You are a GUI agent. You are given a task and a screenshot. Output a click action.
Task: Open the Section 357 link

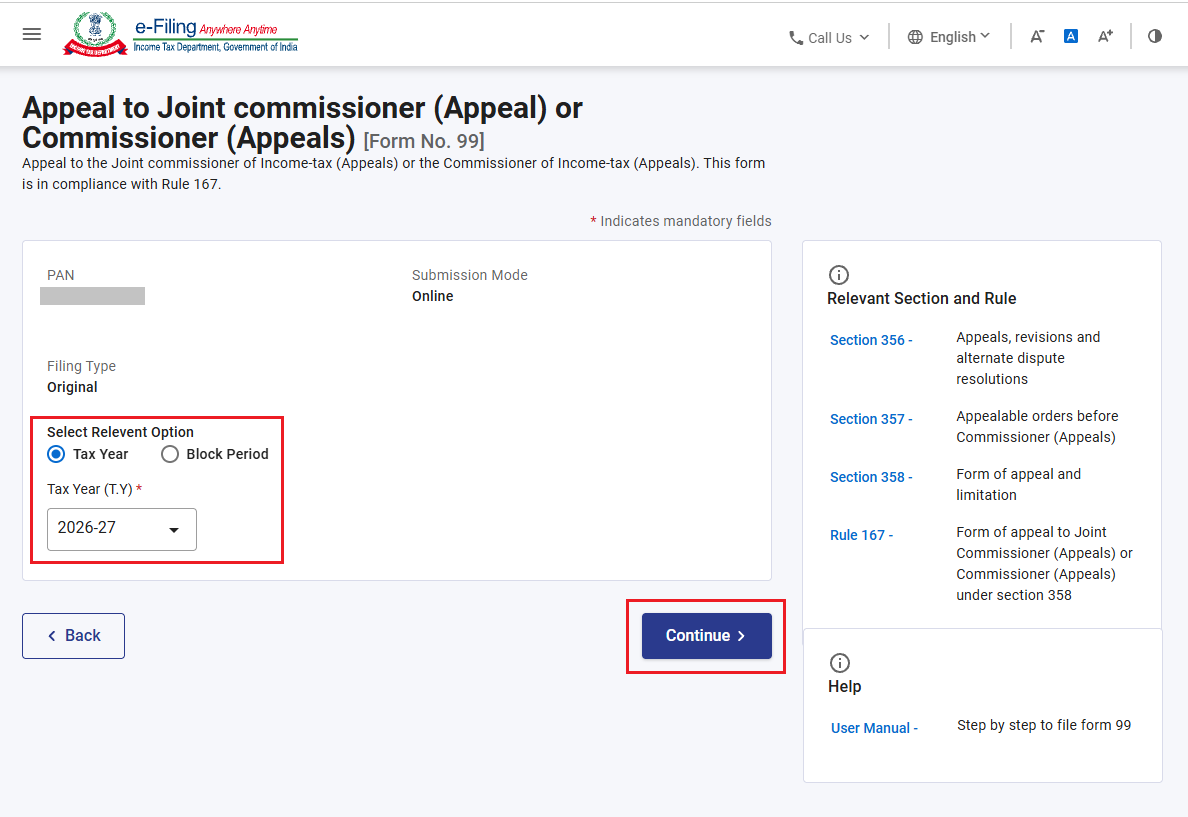[871, 419]
